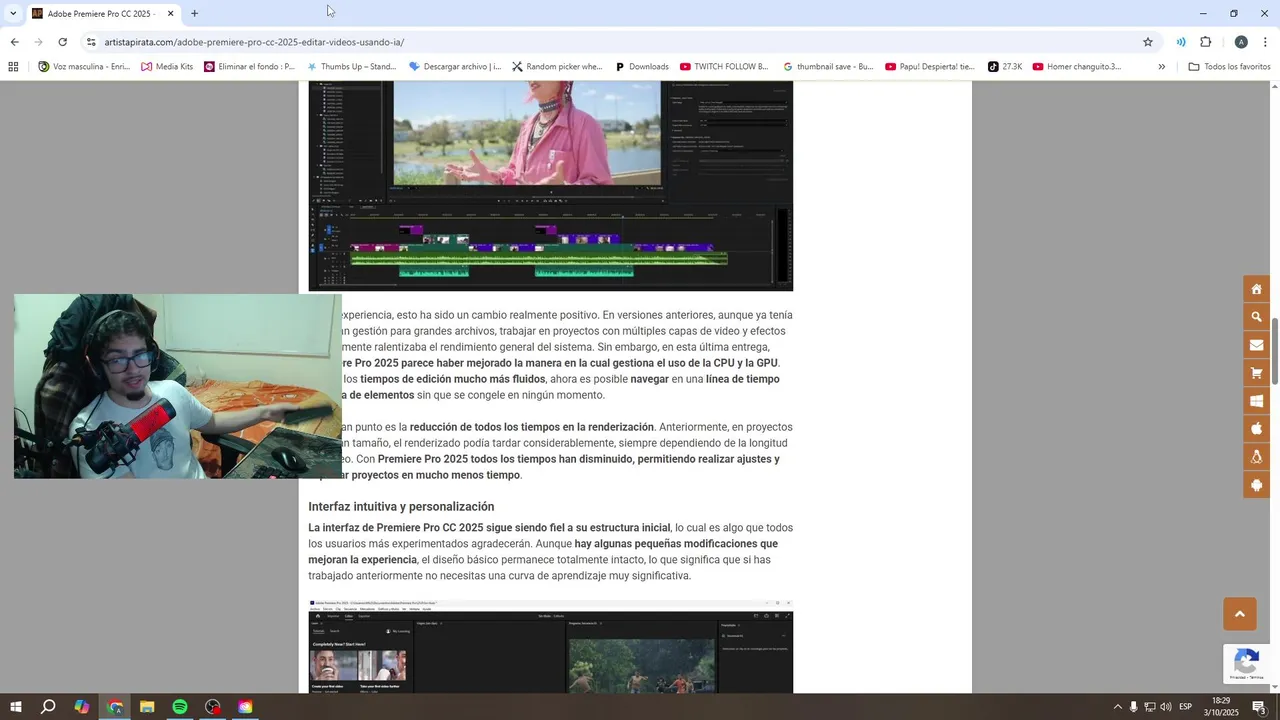Open the Windows category sidebar icon
The image size is (1280, 720).
[1256, 401]
